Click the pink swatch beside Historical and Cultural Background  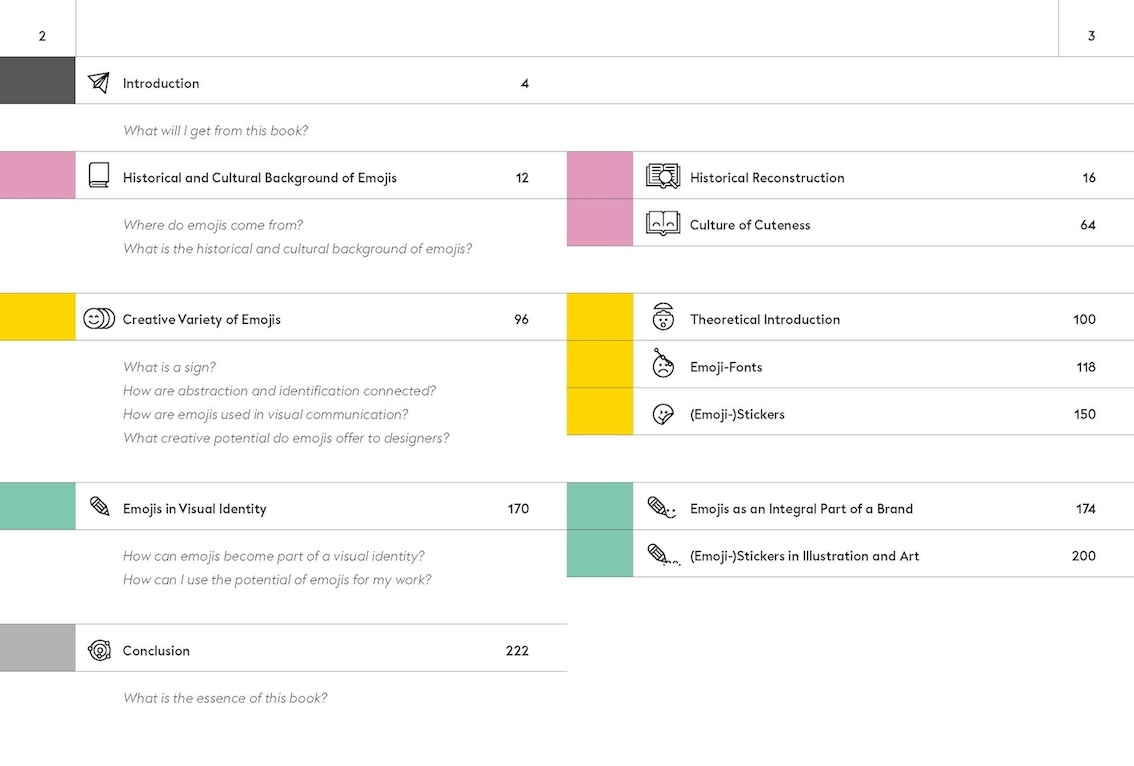click(38, 175)
